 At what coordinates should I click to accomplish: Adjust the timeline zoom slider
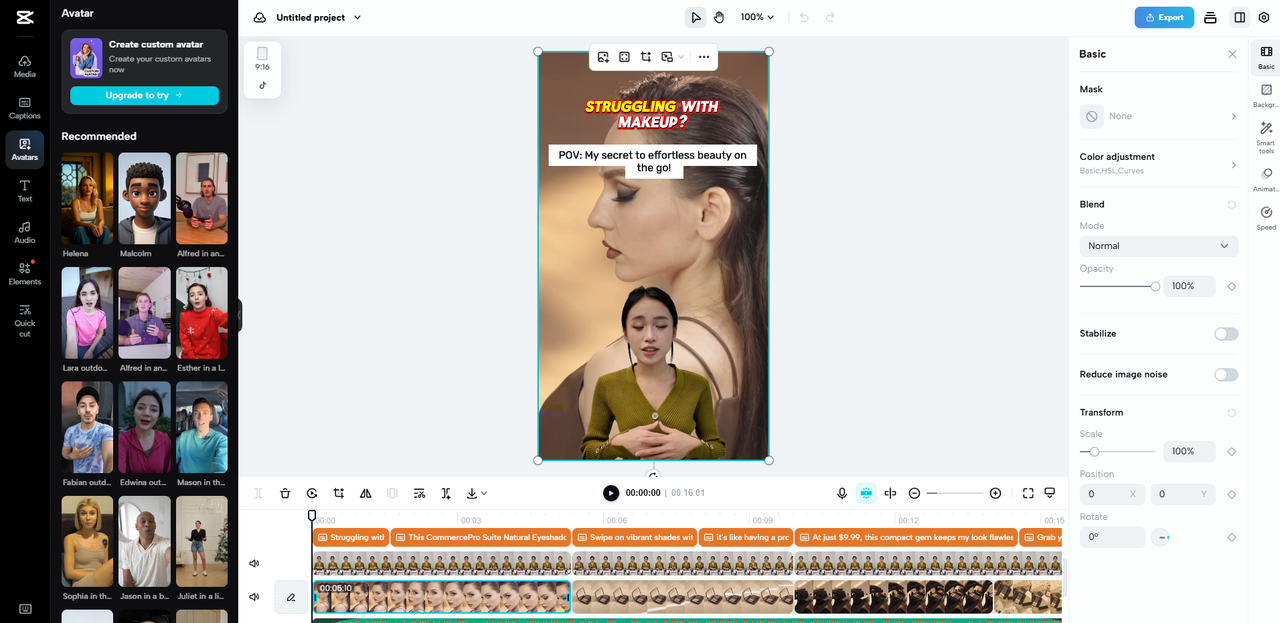954,493
